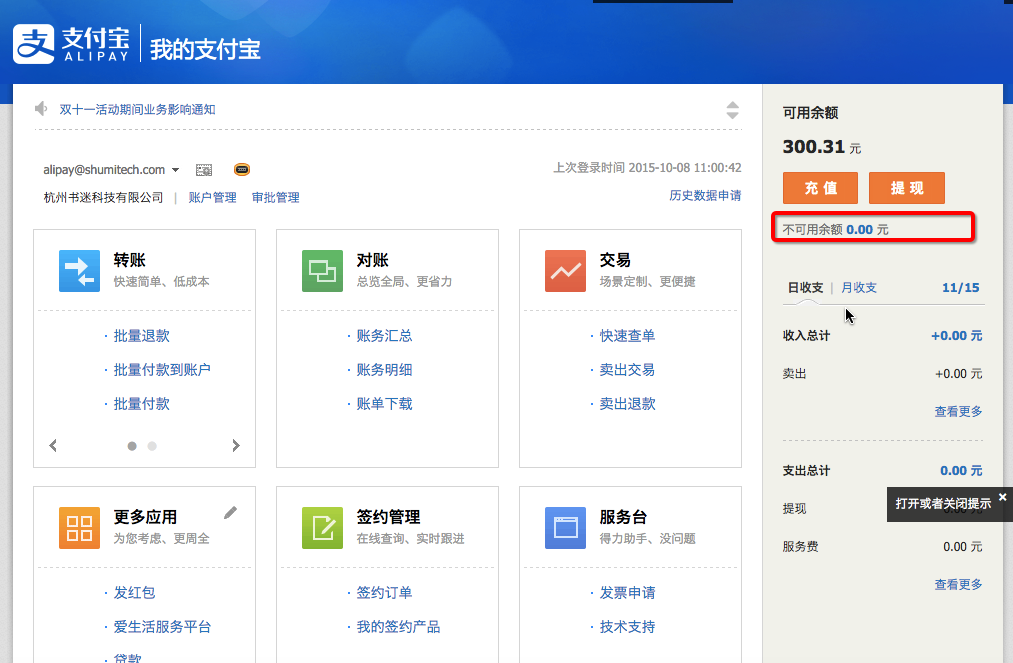The width and height of the screenshot is (1013, 663).
Task: Click the 不可用余额 0.00 amount
Action: pos(859,229)
